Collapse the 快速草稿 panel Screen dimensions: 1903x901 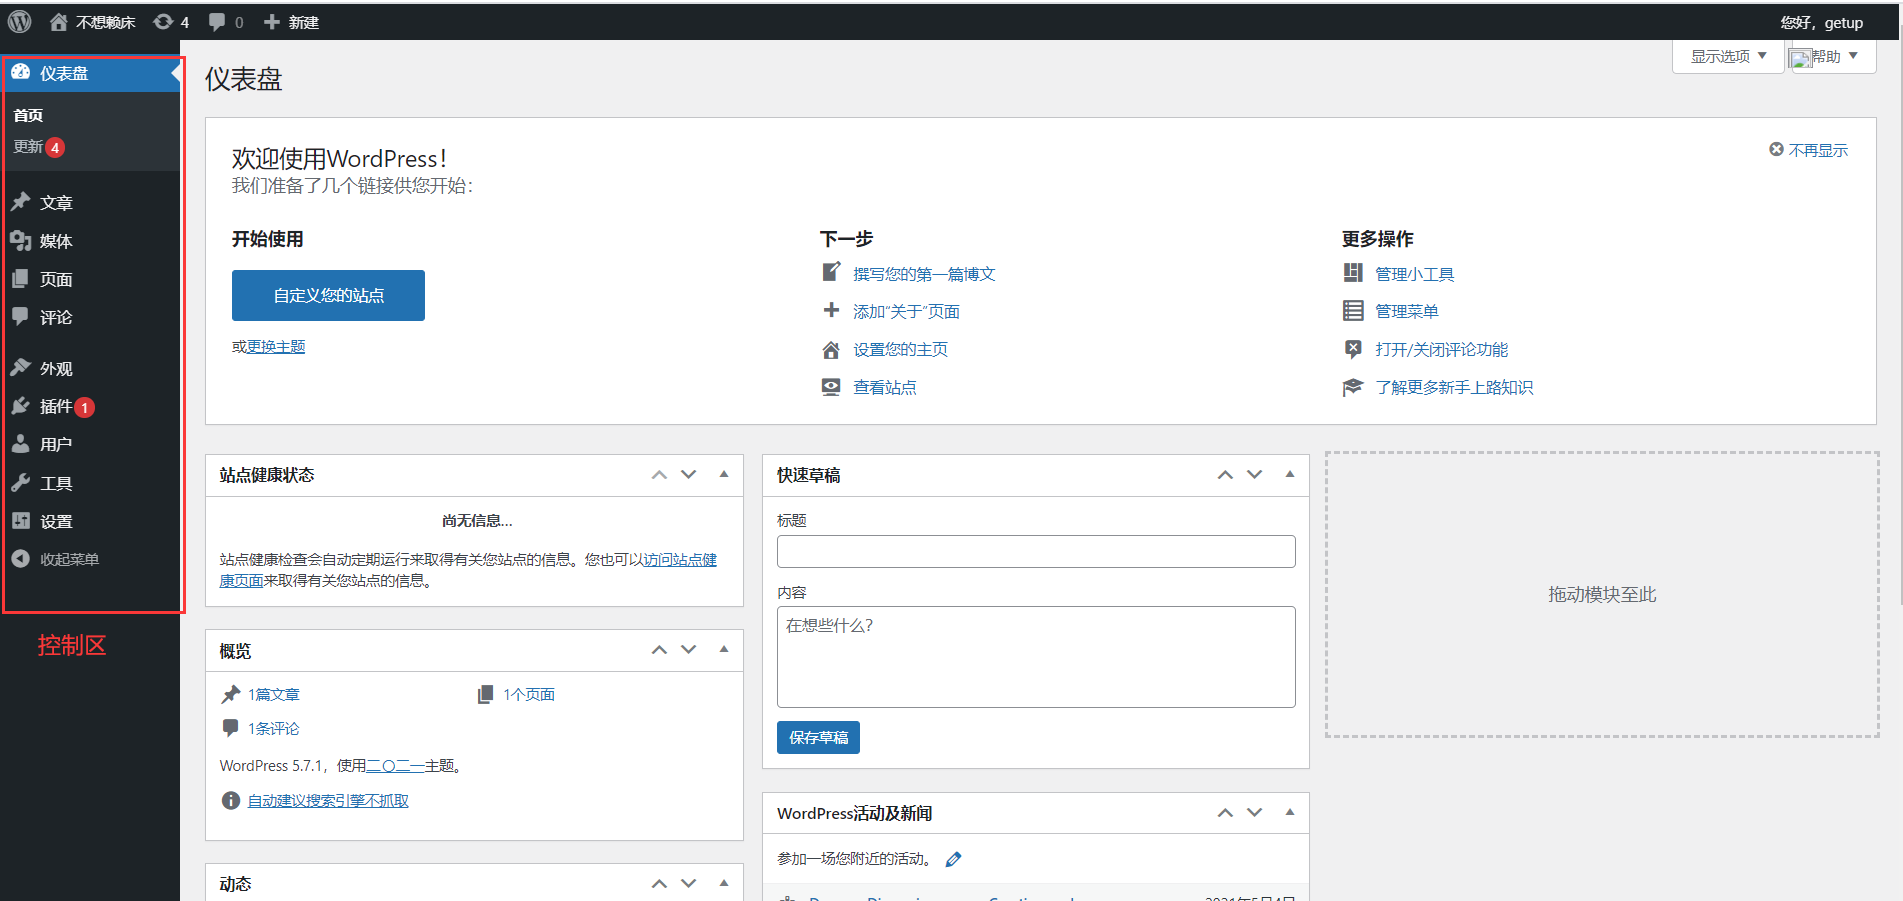coord(1290,474)
